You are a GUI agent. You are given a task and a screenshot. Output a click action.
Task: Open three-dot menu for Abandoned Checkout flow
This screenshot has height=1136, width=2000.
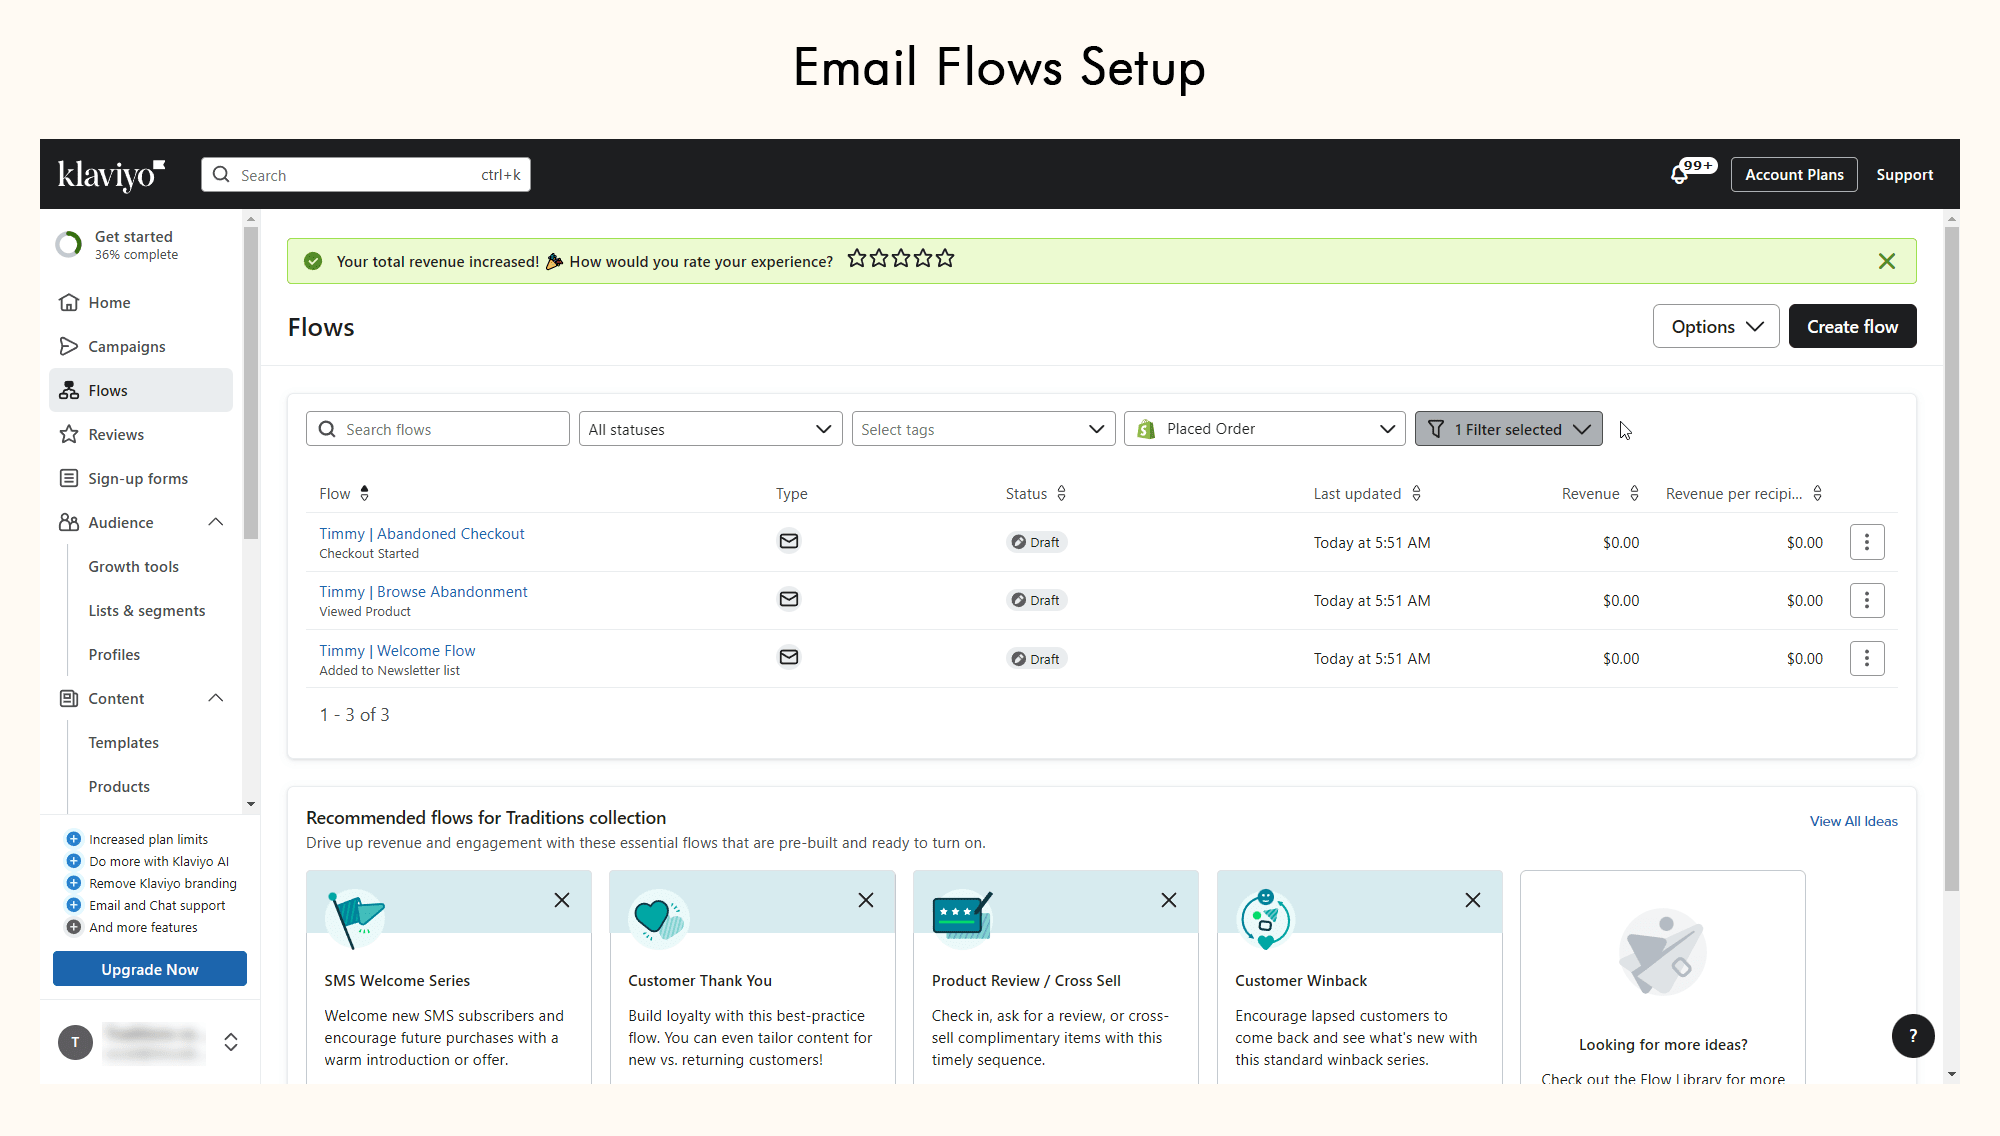[1866, 542]
